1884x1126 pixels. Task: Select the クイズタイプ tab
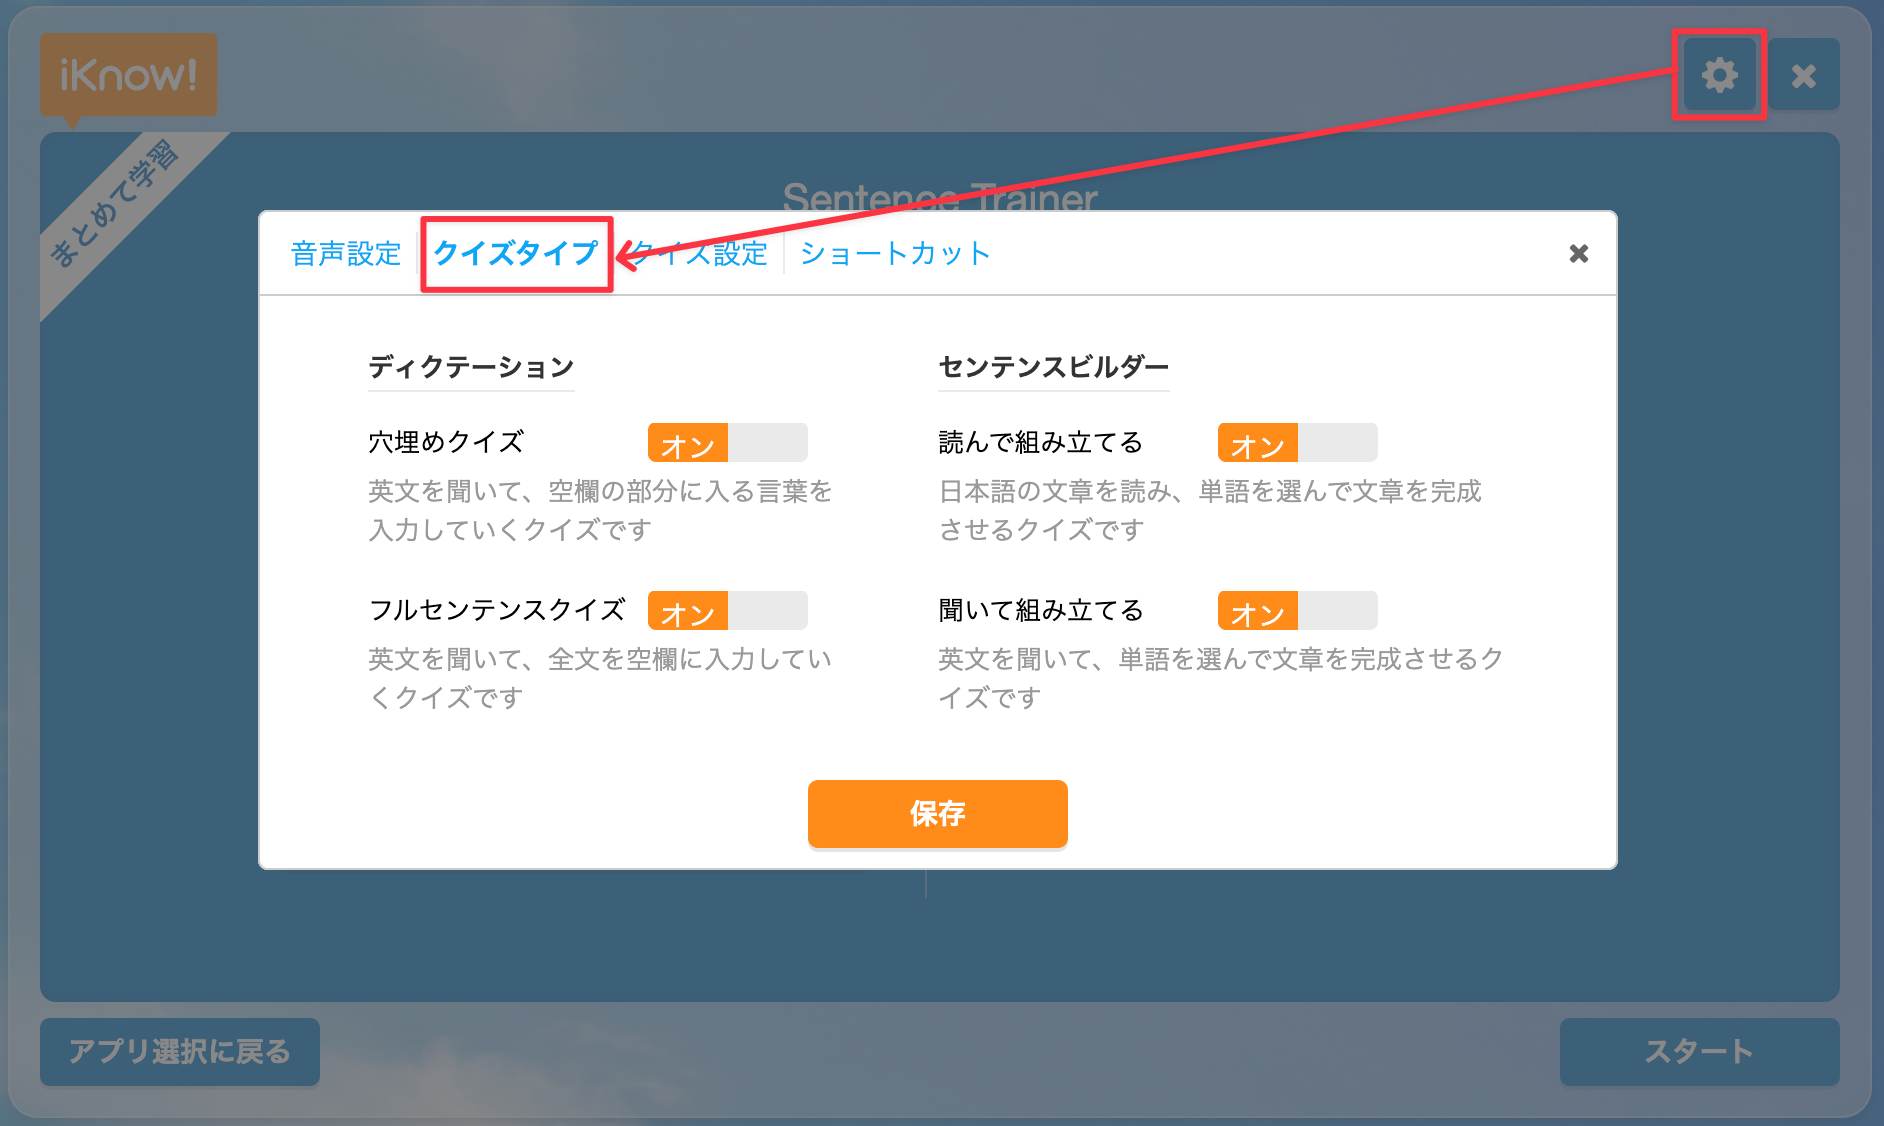point(516,254)
